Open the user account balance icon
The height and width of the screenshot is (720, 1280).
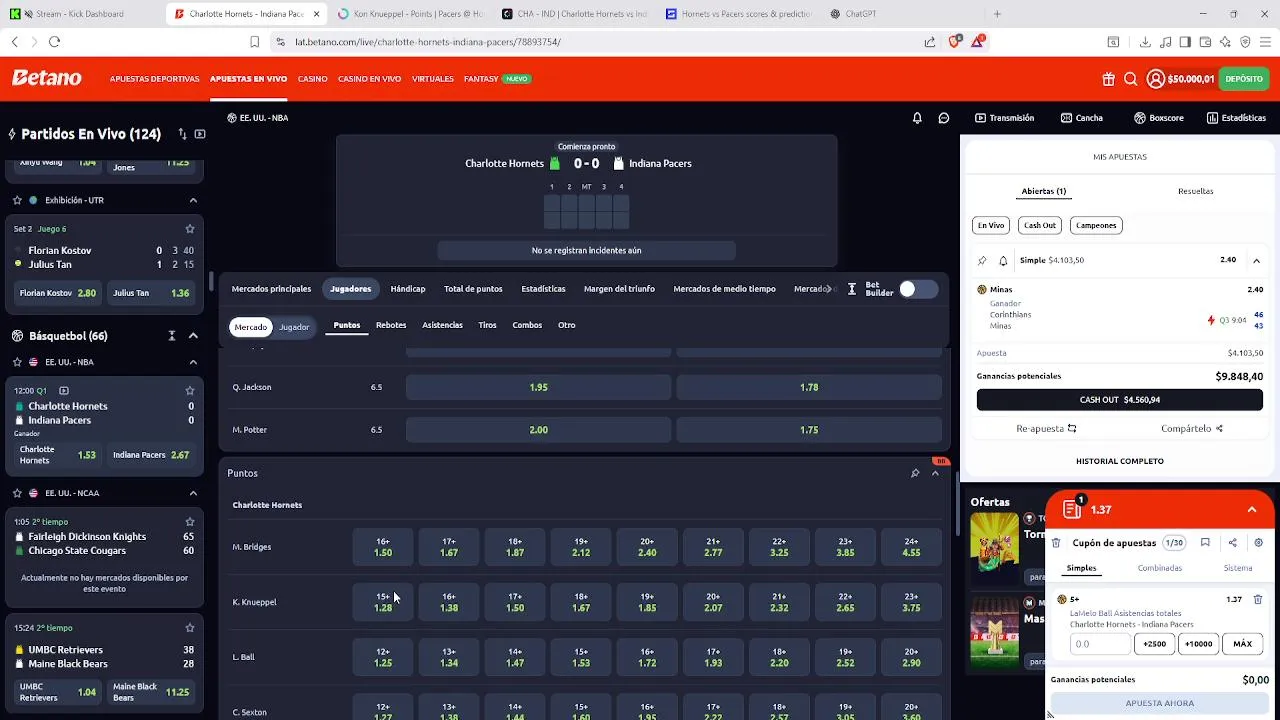pyautogui.click(x=1156, y=79)
